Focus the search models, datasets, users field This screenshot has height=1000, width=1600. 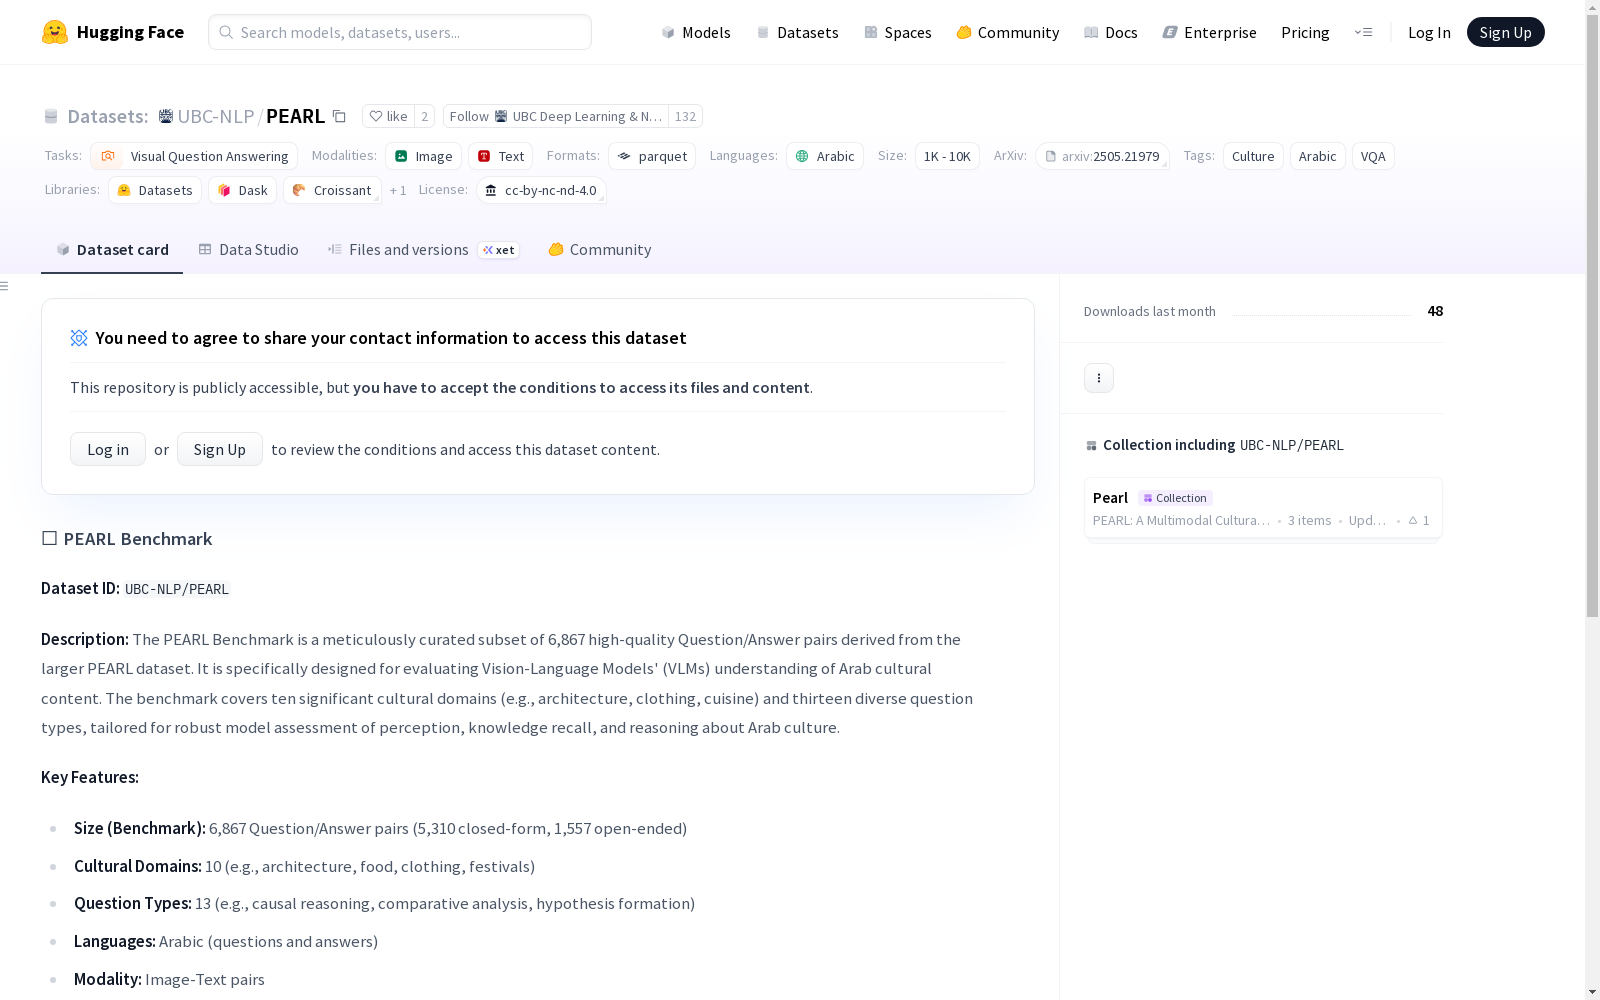(x=400, y=32)
